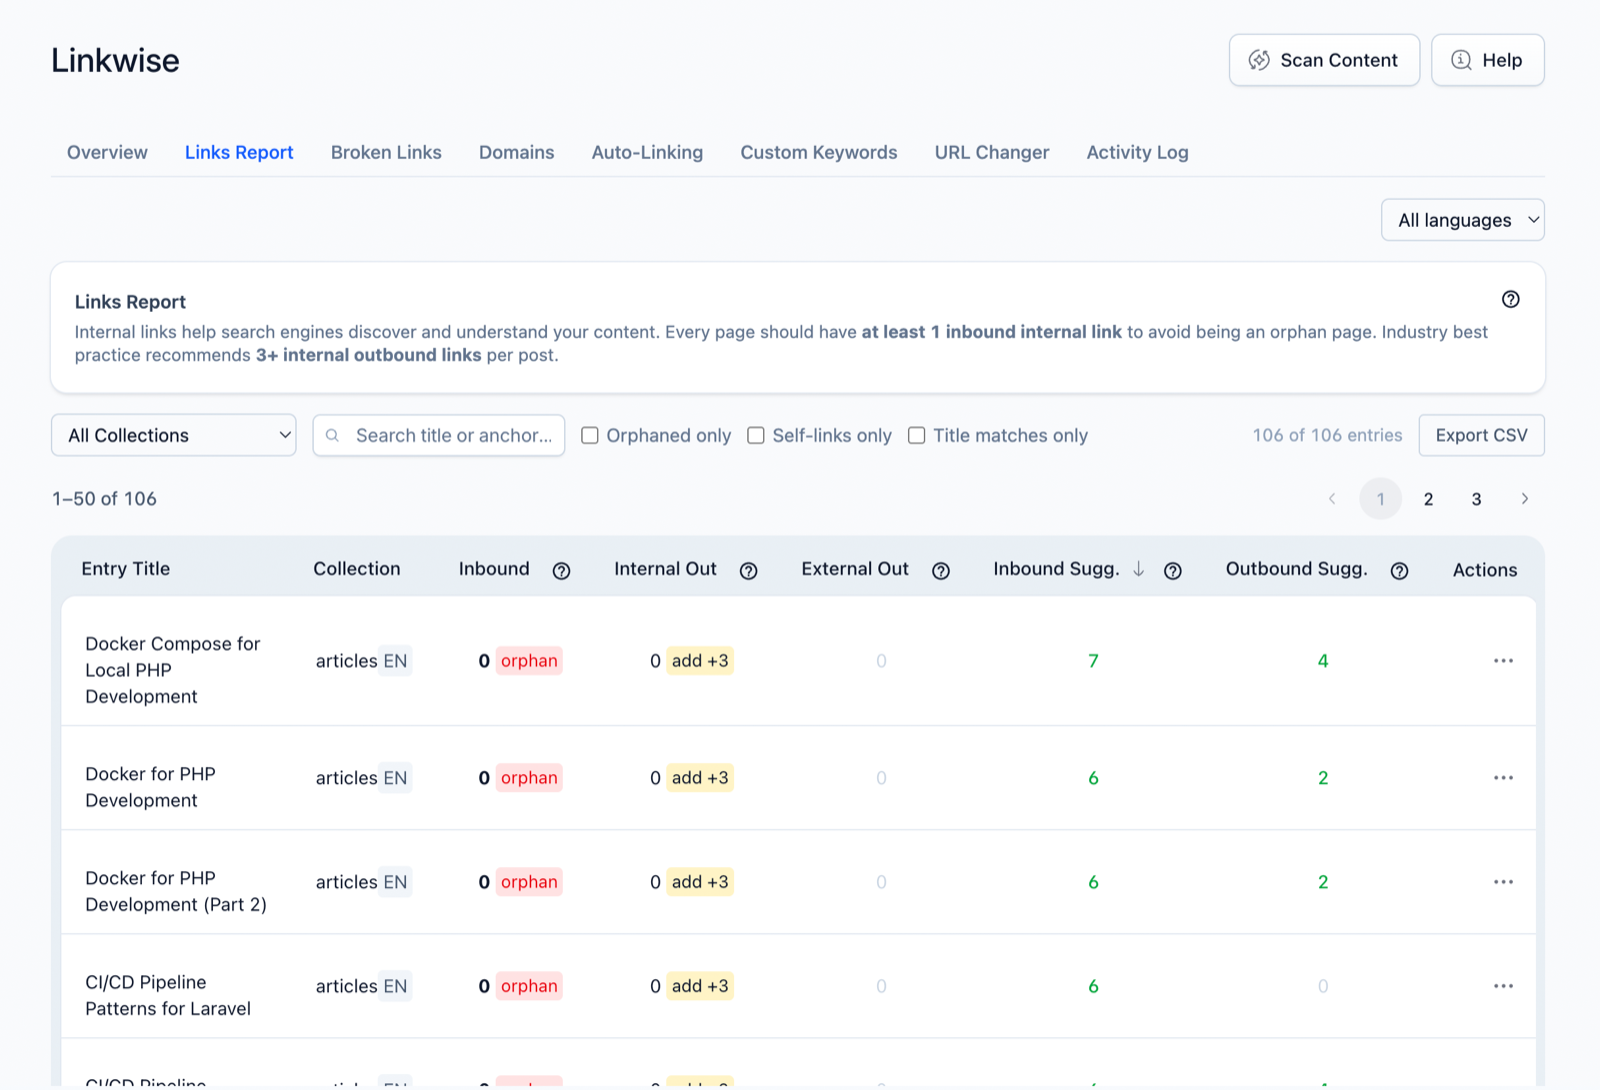The image size is (1600, 1090).
Task: Enable the Orphaned only checkbox
Action: pyautogui.click(x=590, y=435)
